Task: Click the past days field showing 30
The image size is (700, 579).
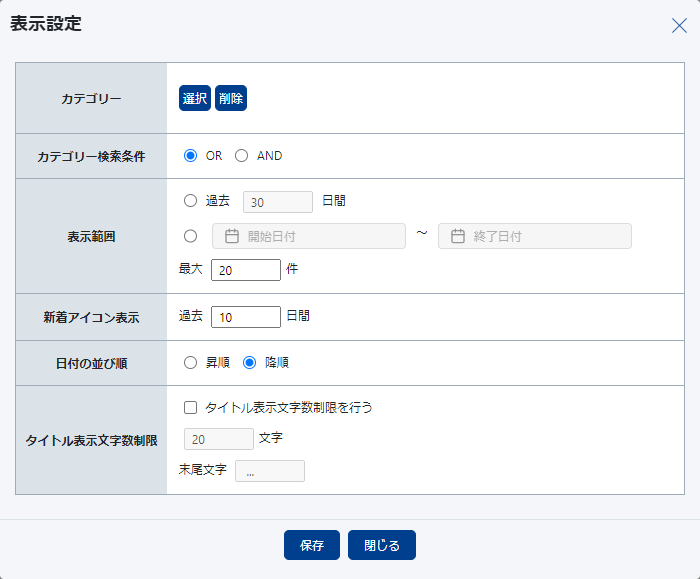Action: [278, 202]
